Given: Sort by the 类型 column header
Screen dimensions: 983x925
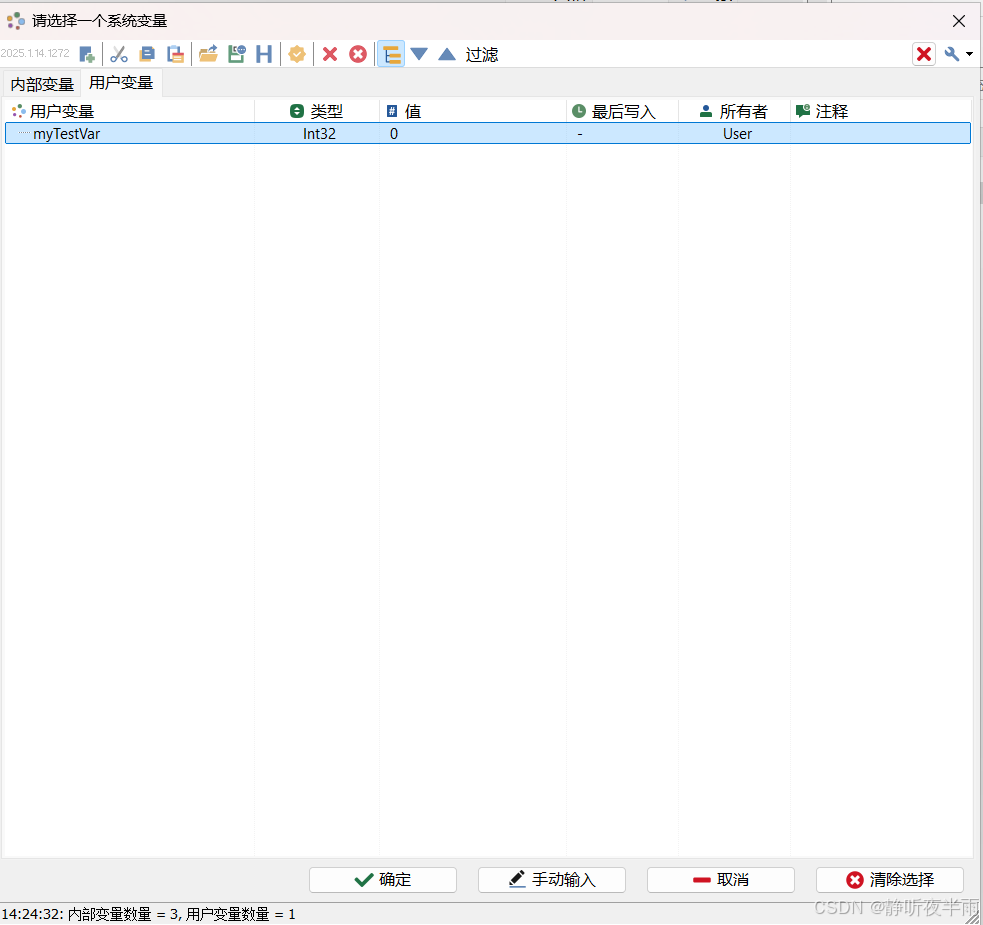Looking at the screenshot, I should 317,112.
